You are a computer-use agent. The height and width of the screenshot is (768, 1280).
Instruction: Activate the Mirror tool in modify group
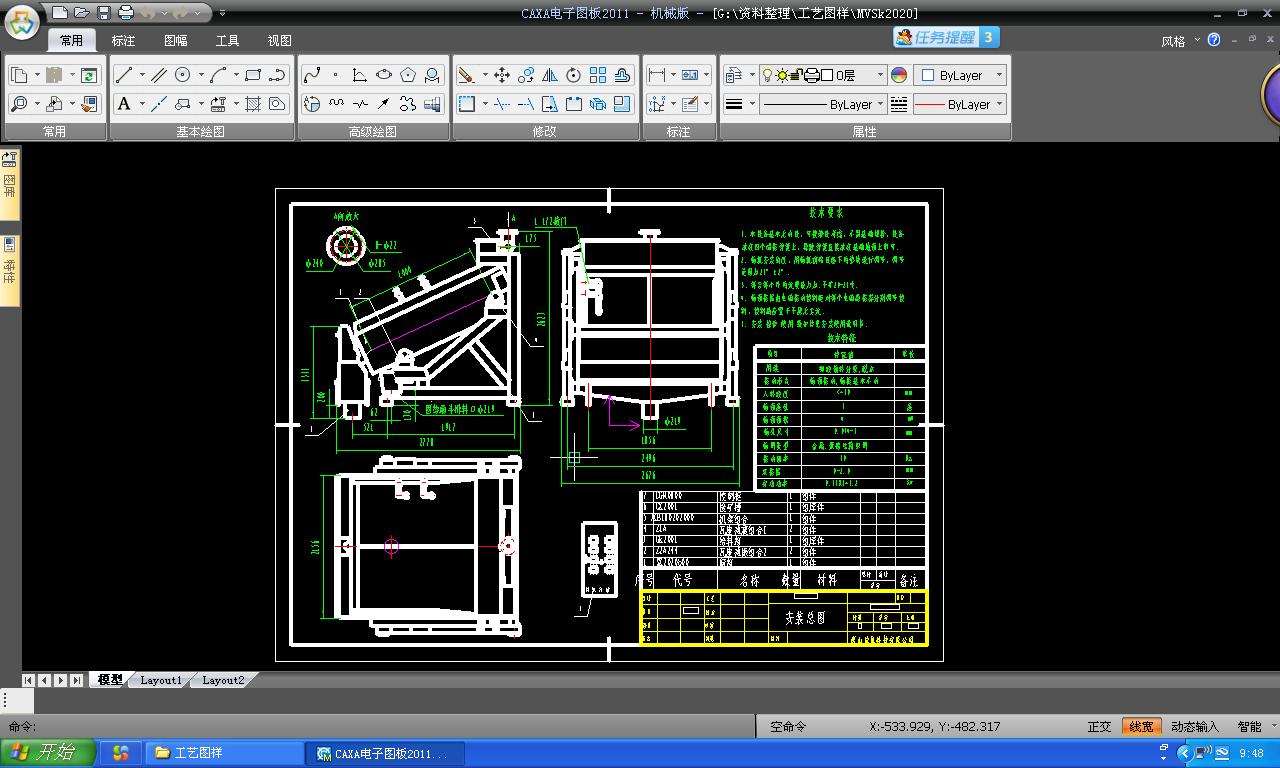[549, 75]
